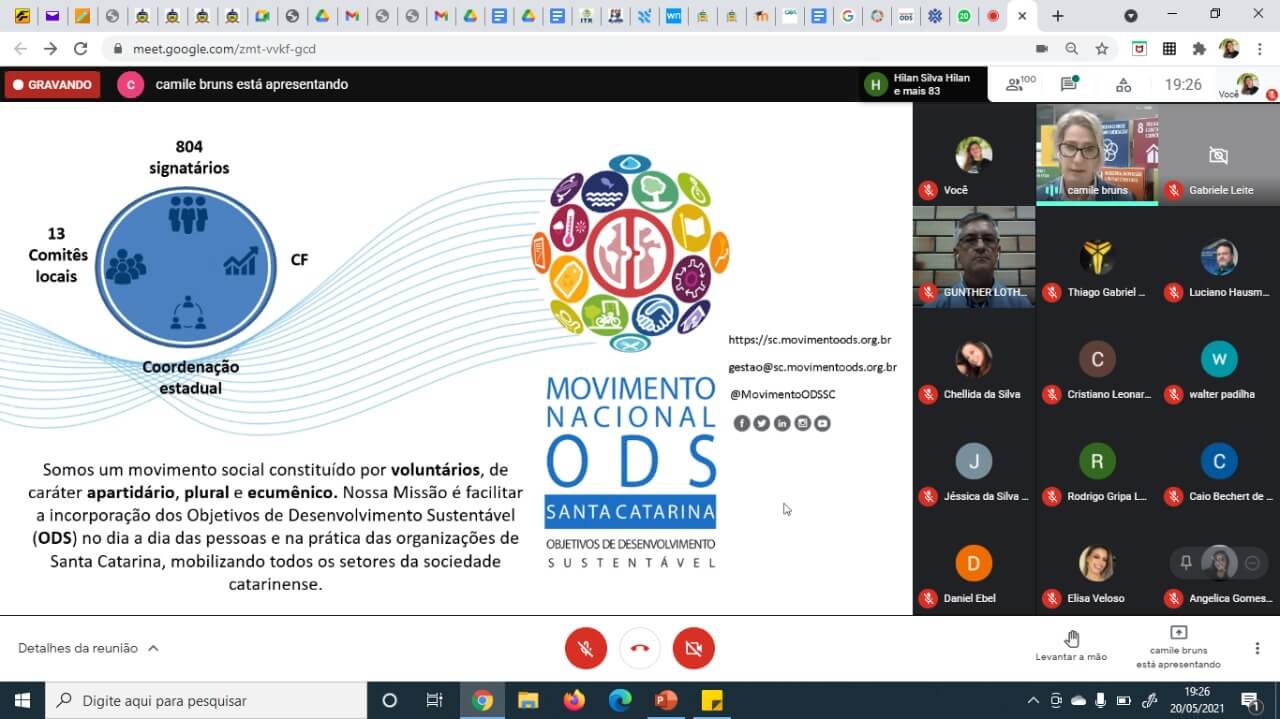Switch to the first Gmail browser tab
1280x719 pixels.
[x=351, y=16]
